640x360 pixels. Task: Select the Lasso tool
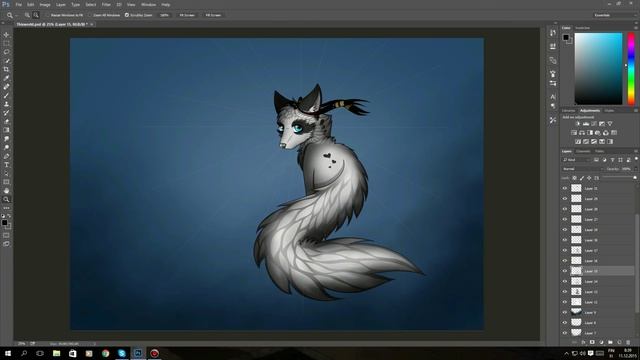click(6, 52)
